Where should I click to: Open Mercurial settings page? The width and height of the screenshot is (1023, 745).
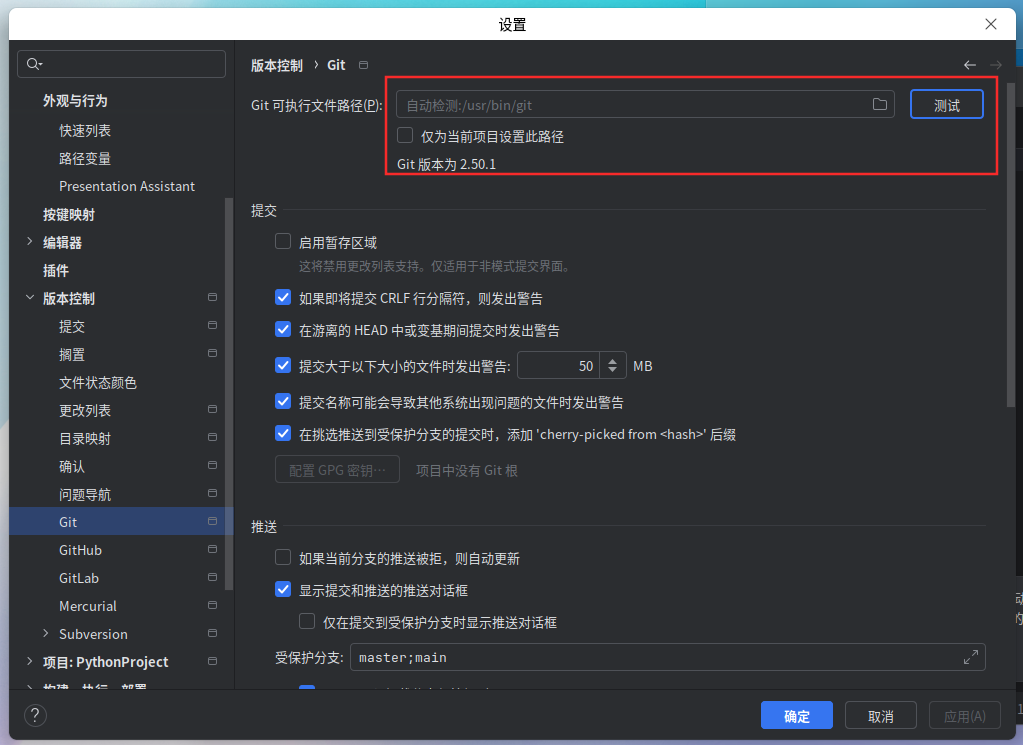click(x=87, y=606)
